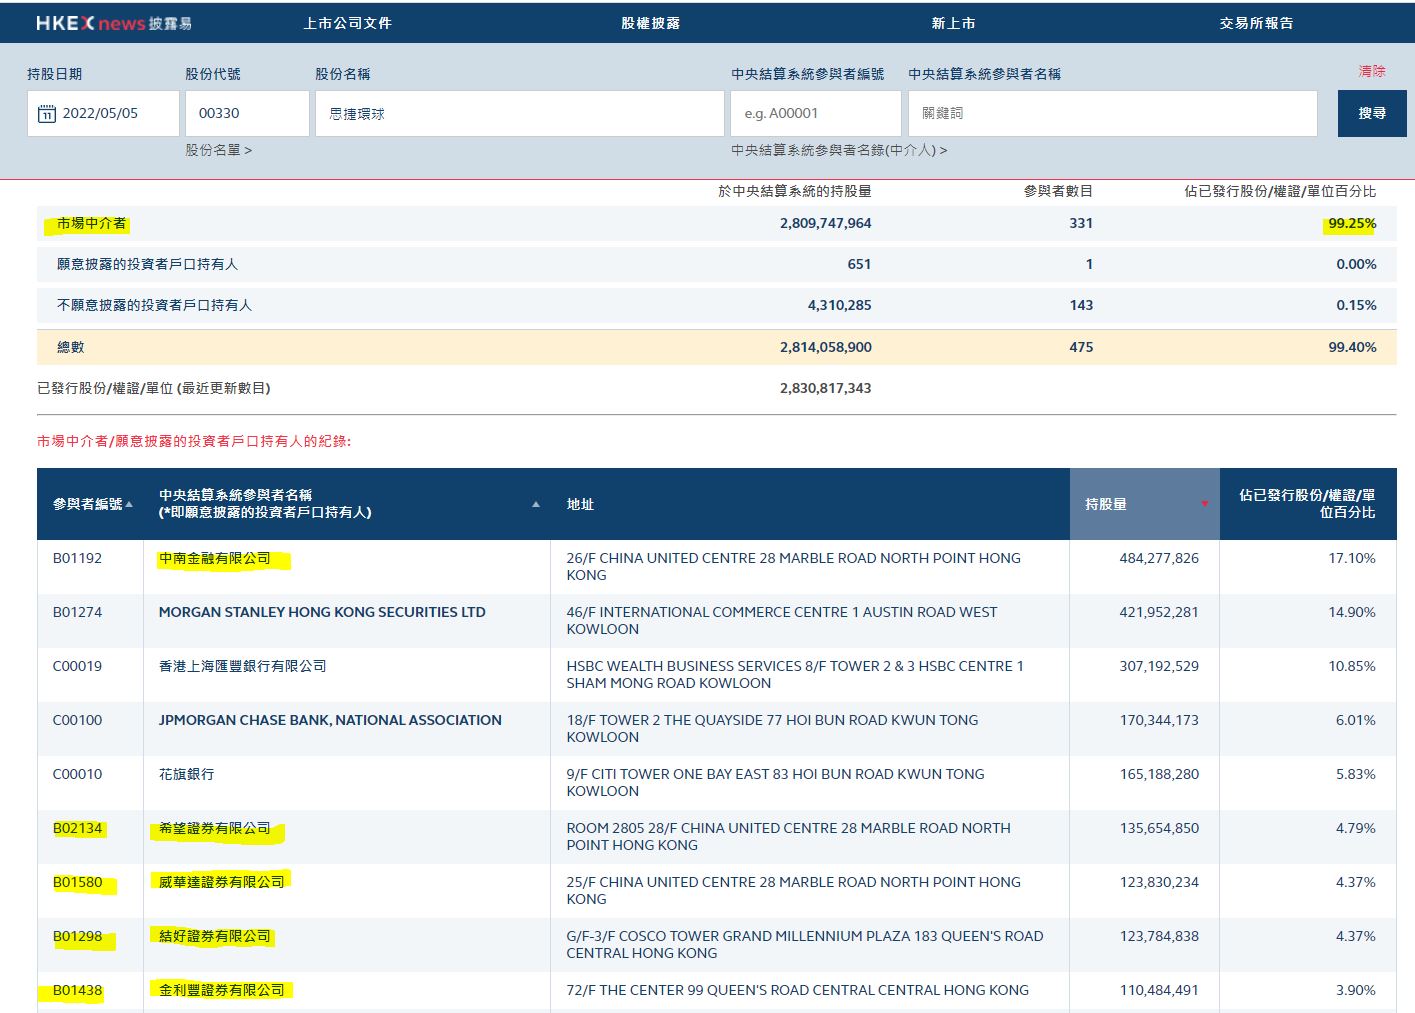Click 中南金融有限公司 name
Screen dimensions: 1415x1013
tap(215, 559)
